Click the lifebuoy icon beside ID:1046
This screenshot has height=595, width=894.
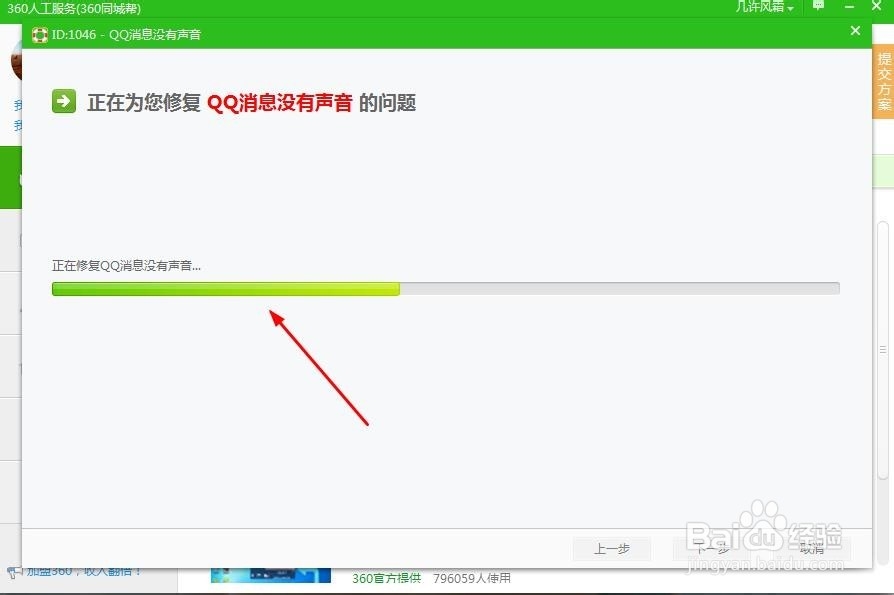pyautogui.click(x=40, y=35)
